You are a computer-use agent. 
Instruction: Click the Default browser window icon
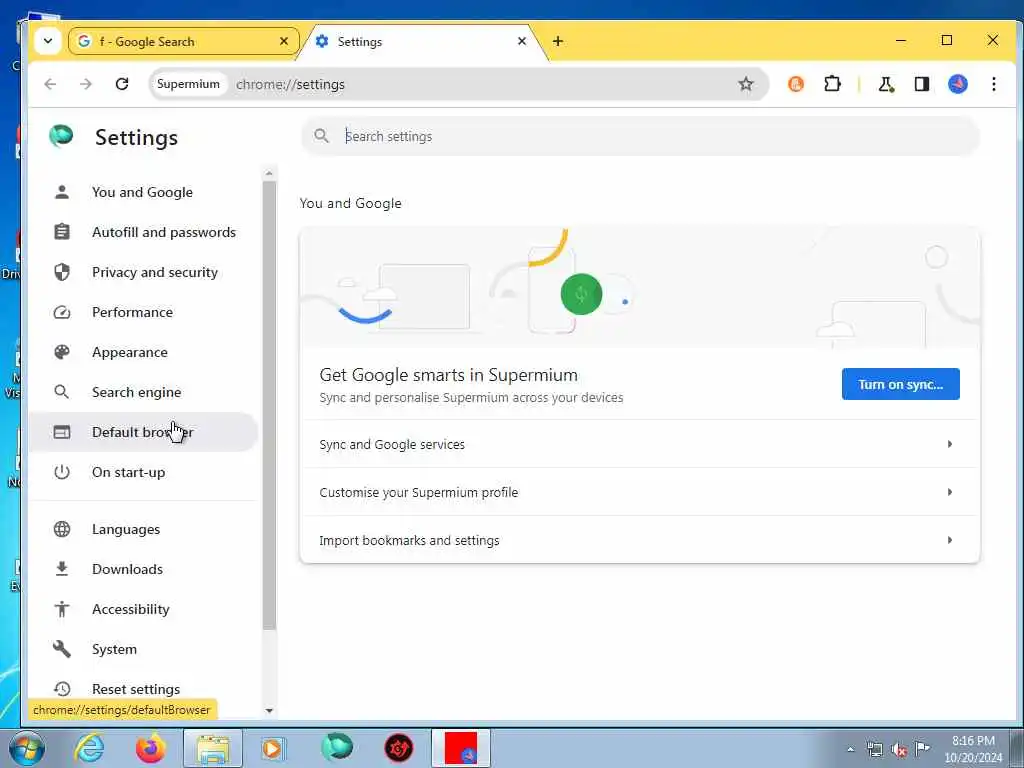click(x=62, y=432)
